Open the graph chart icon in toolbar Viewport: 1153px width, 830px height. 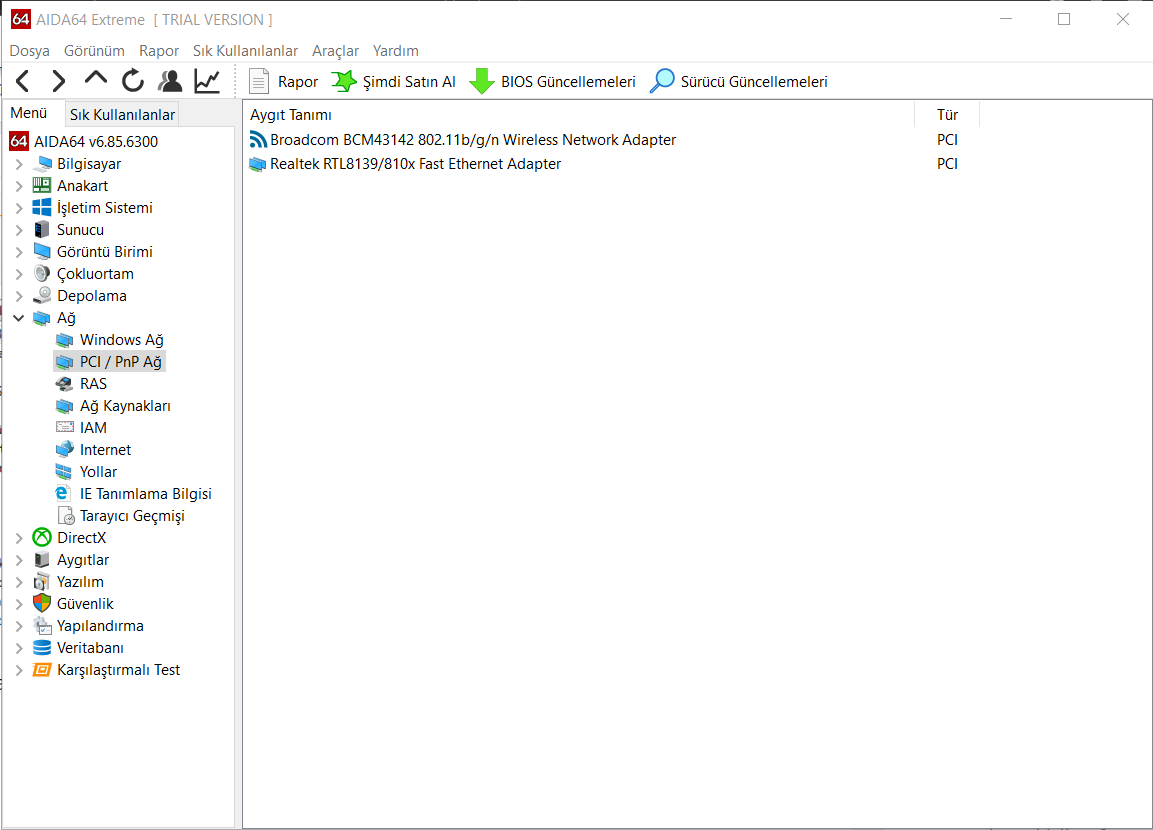207,81
